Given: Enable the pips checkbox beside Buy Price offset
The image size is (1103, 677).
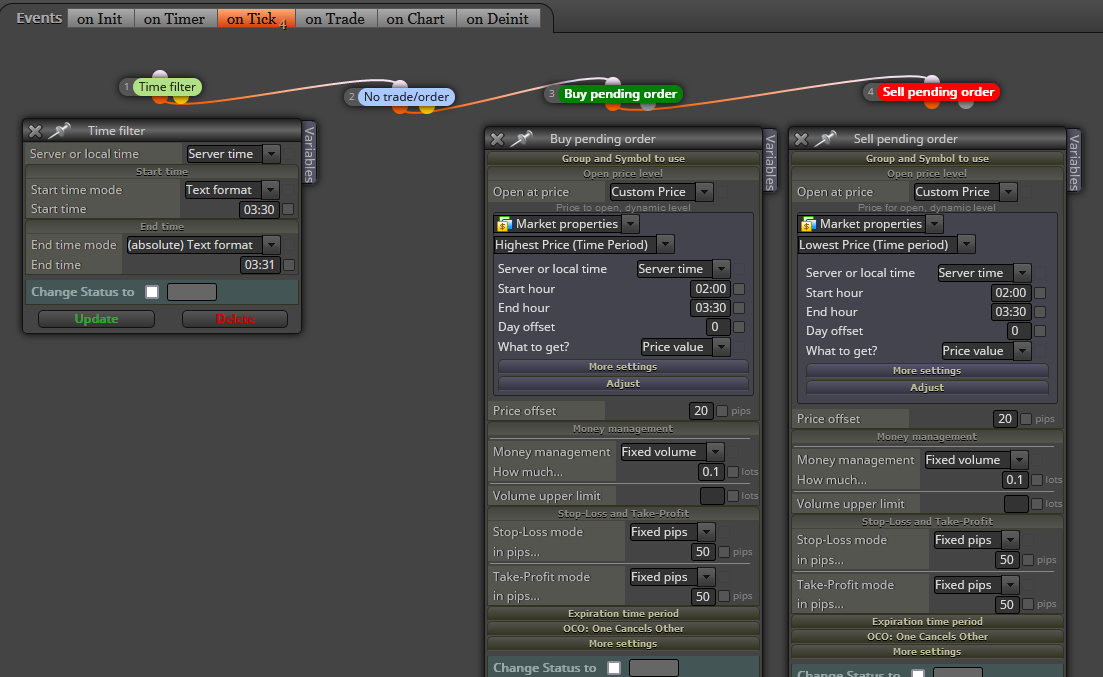Looking at the screenshot, I should (722, 410).
